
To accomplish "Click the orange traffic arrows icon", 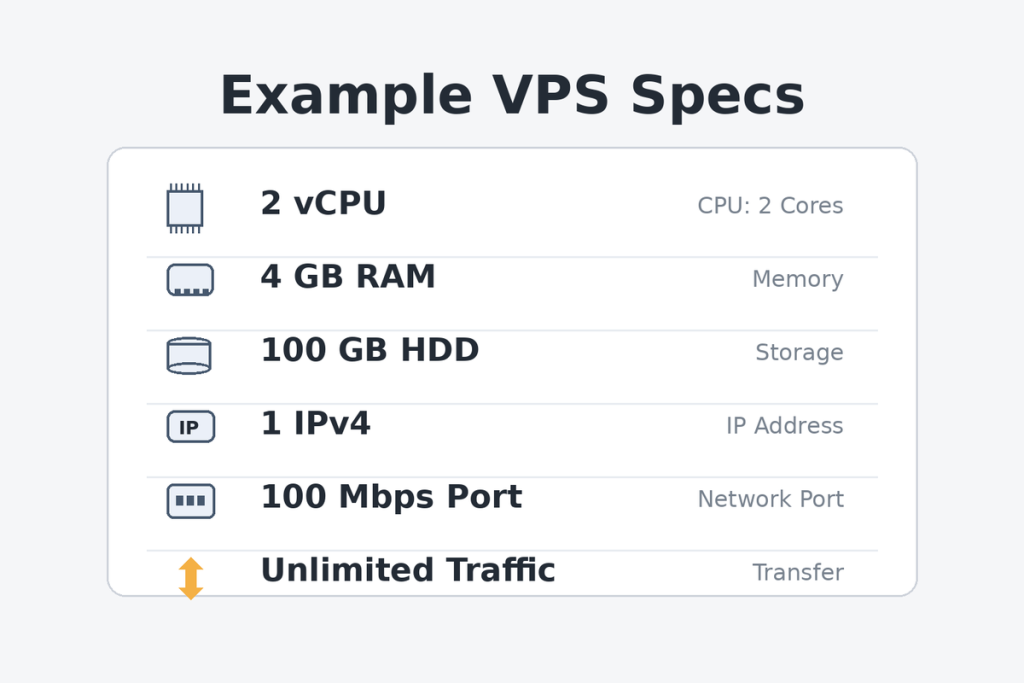I will tap(191, 578).
